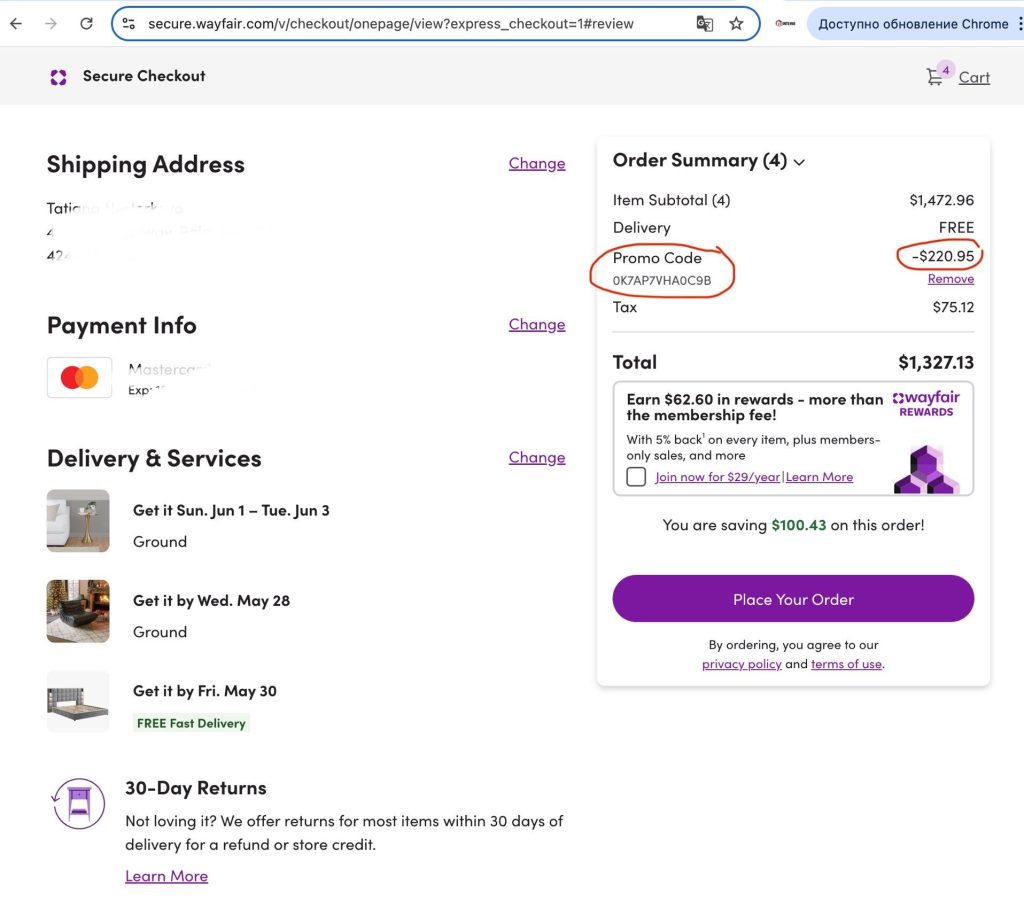Image resolution: width=1024 pixels, height=923 pixels.
Task: Expand the Order Summary chevron
Action: click(799, 162)
